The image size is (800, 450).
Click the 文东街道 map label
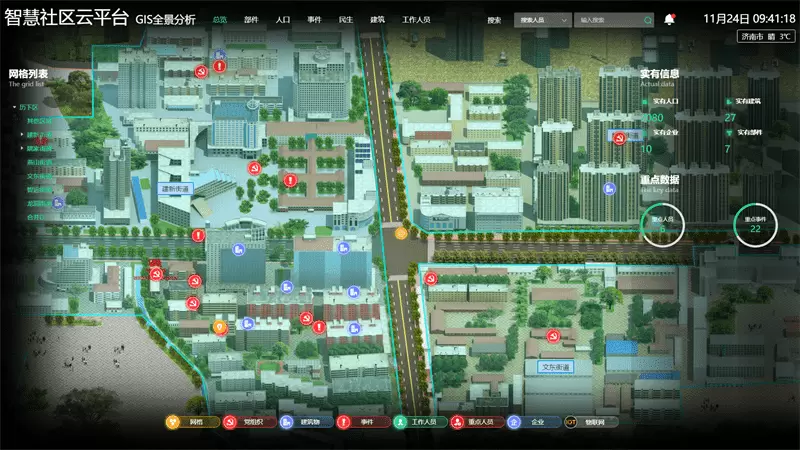click(556, 367)
